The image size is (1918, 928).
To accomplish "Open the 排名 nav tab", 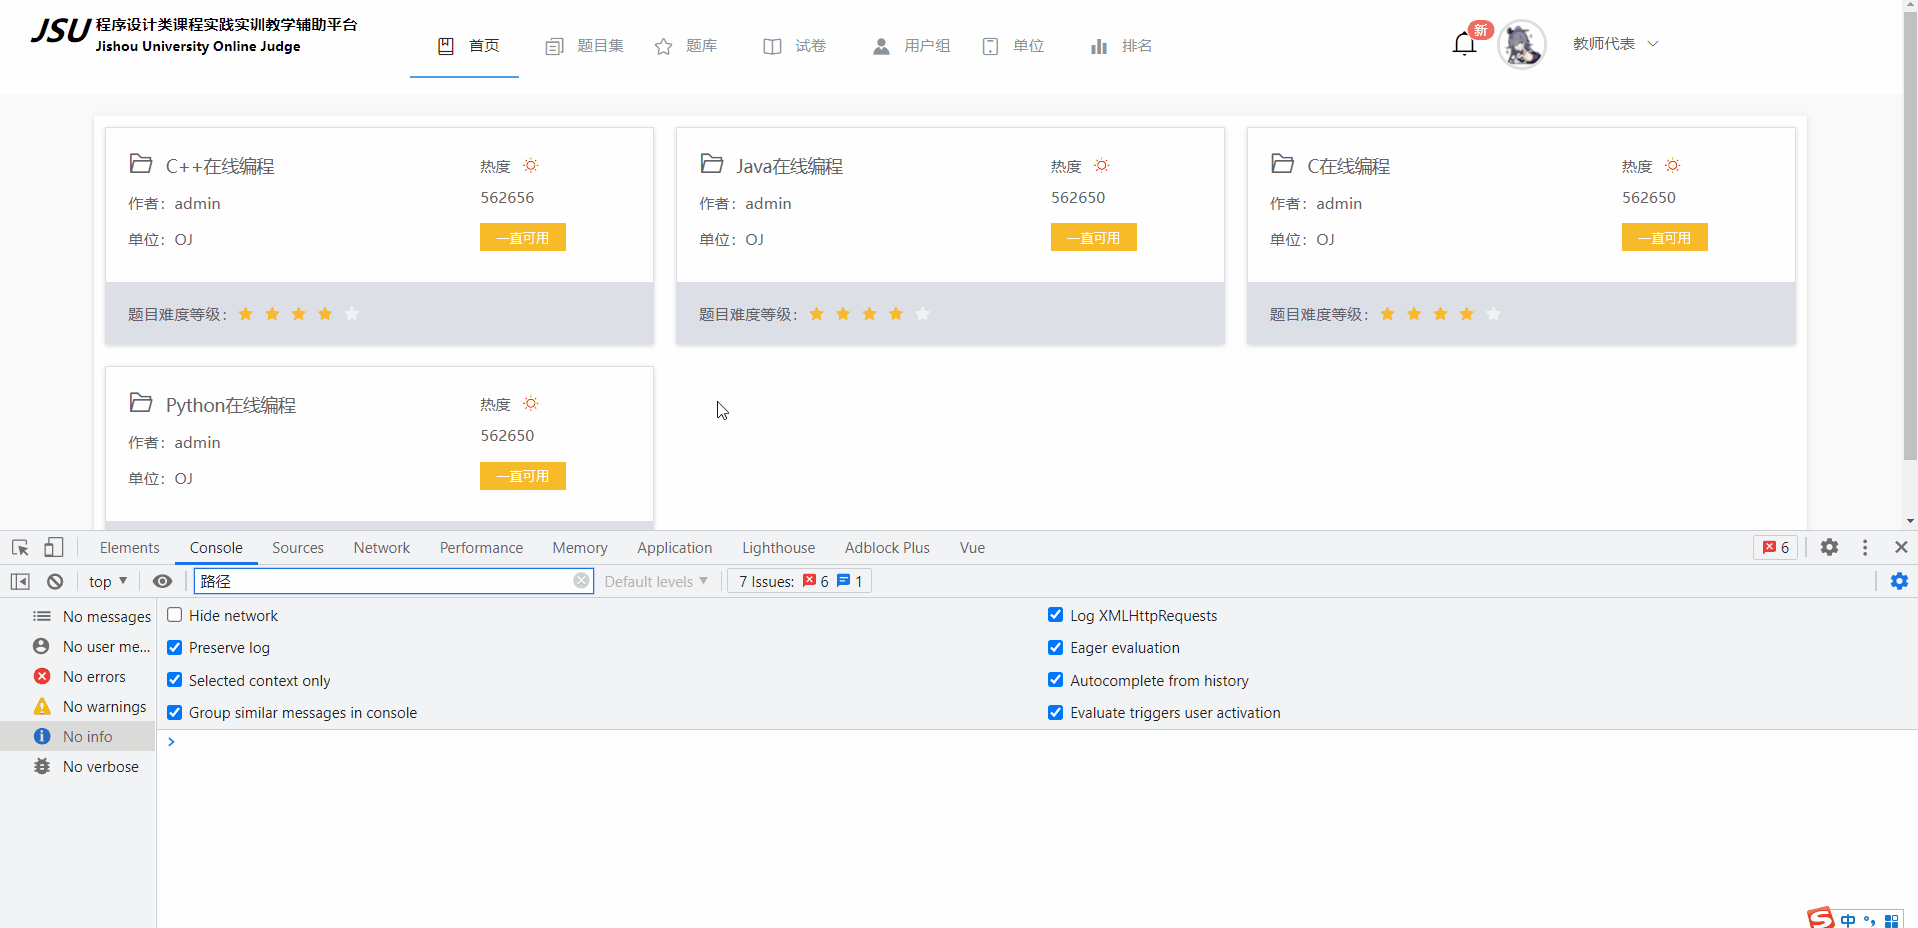I will [x=1121, y=46].
